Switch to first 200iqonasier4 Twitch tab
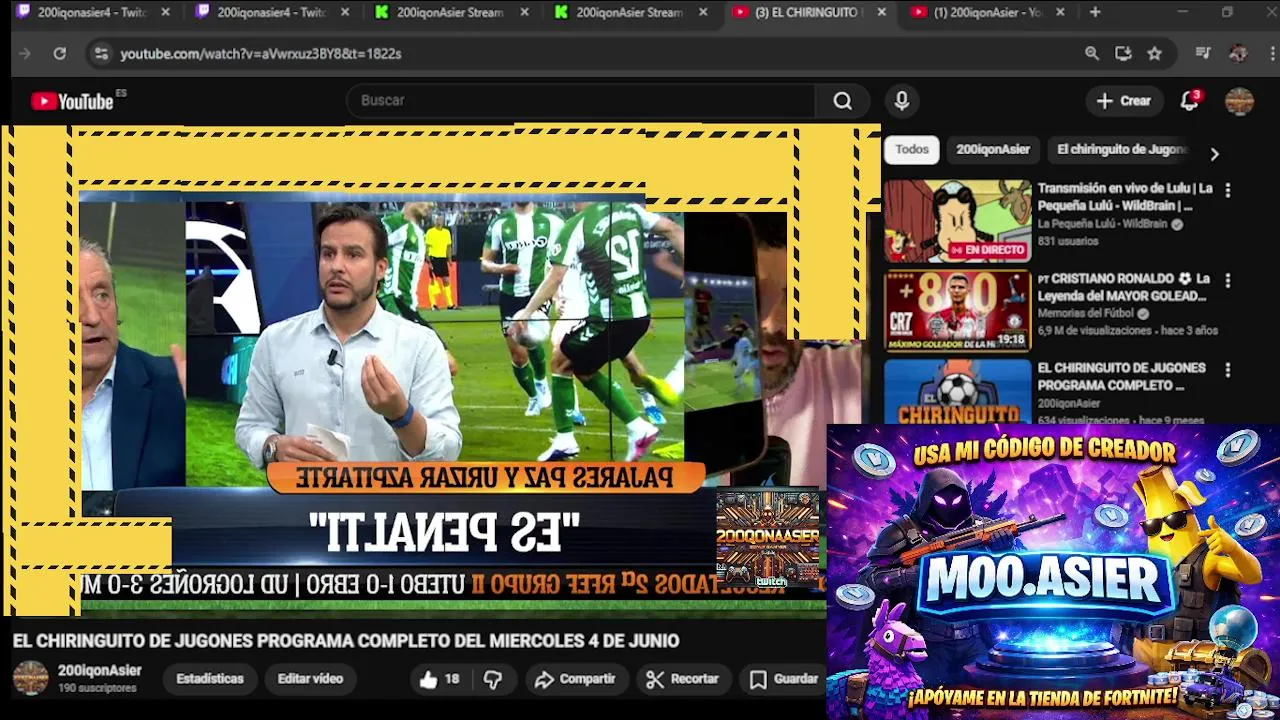 [90, 12]
